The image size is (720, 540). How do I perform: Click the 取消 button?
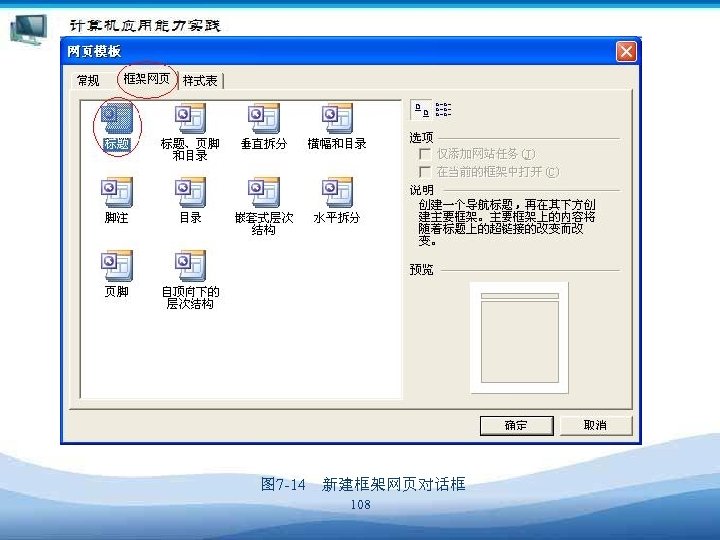point(596,425)
